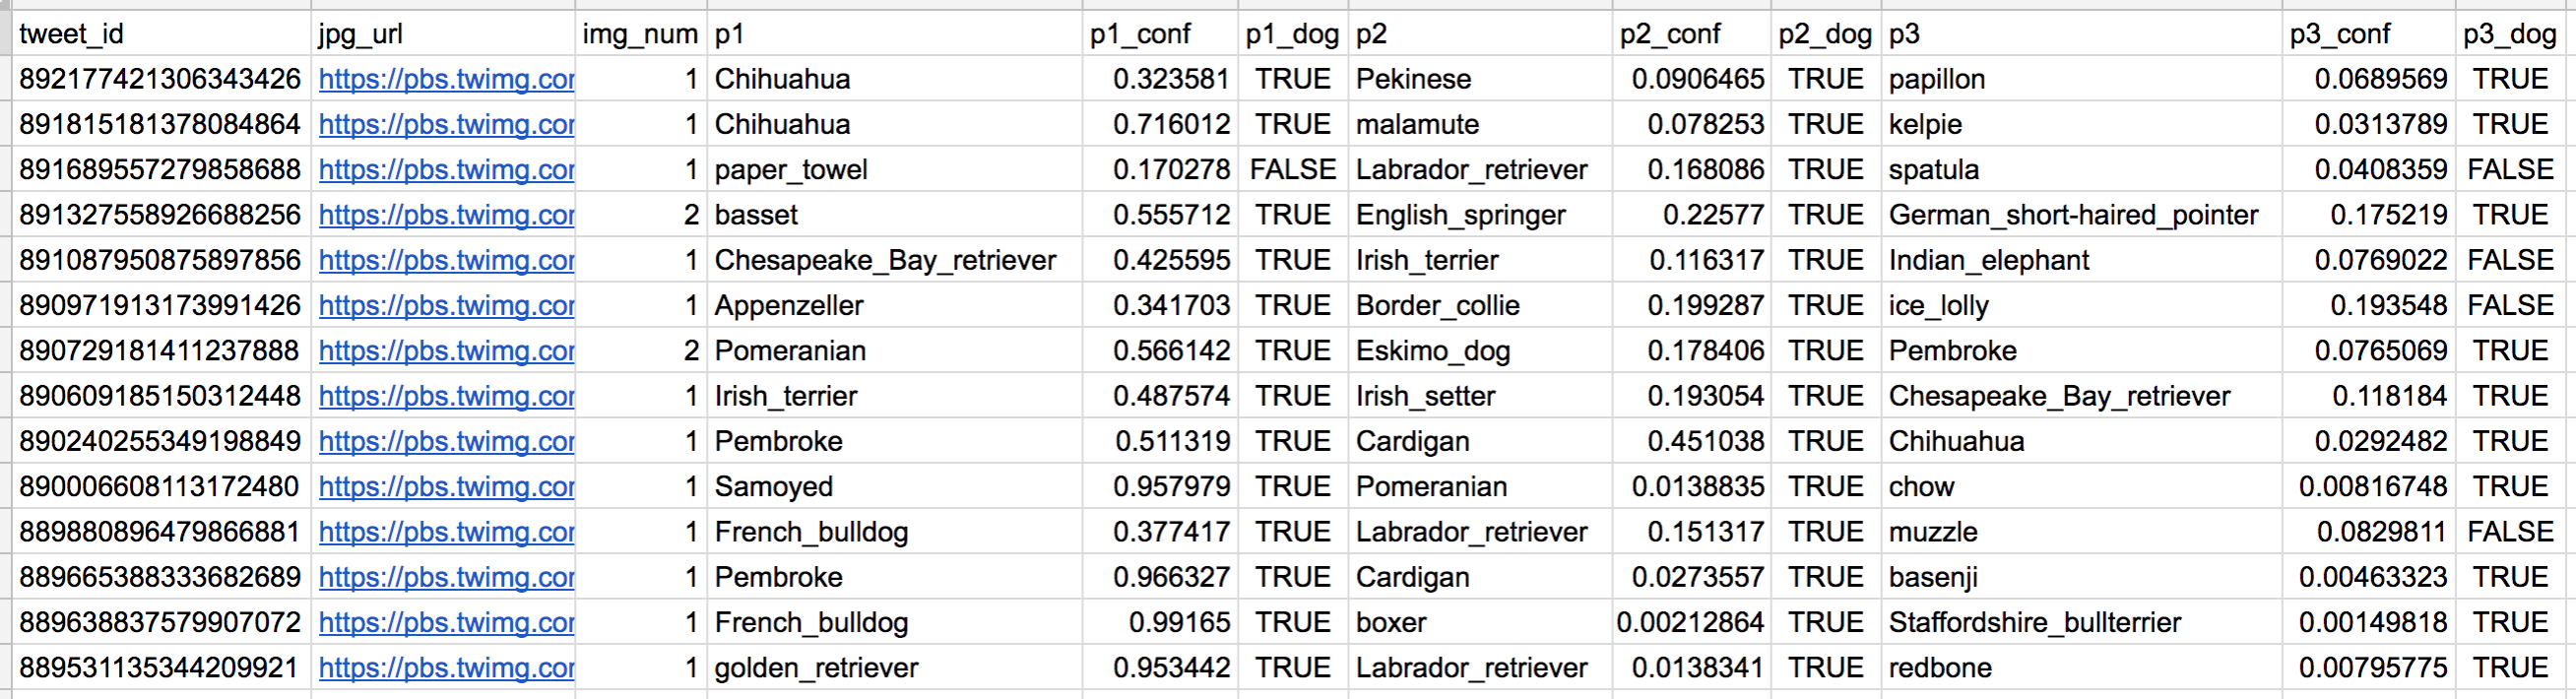Click the ice_lolly cell in p3
Screen dimensions: 2576x699
tap(2082, 305)
